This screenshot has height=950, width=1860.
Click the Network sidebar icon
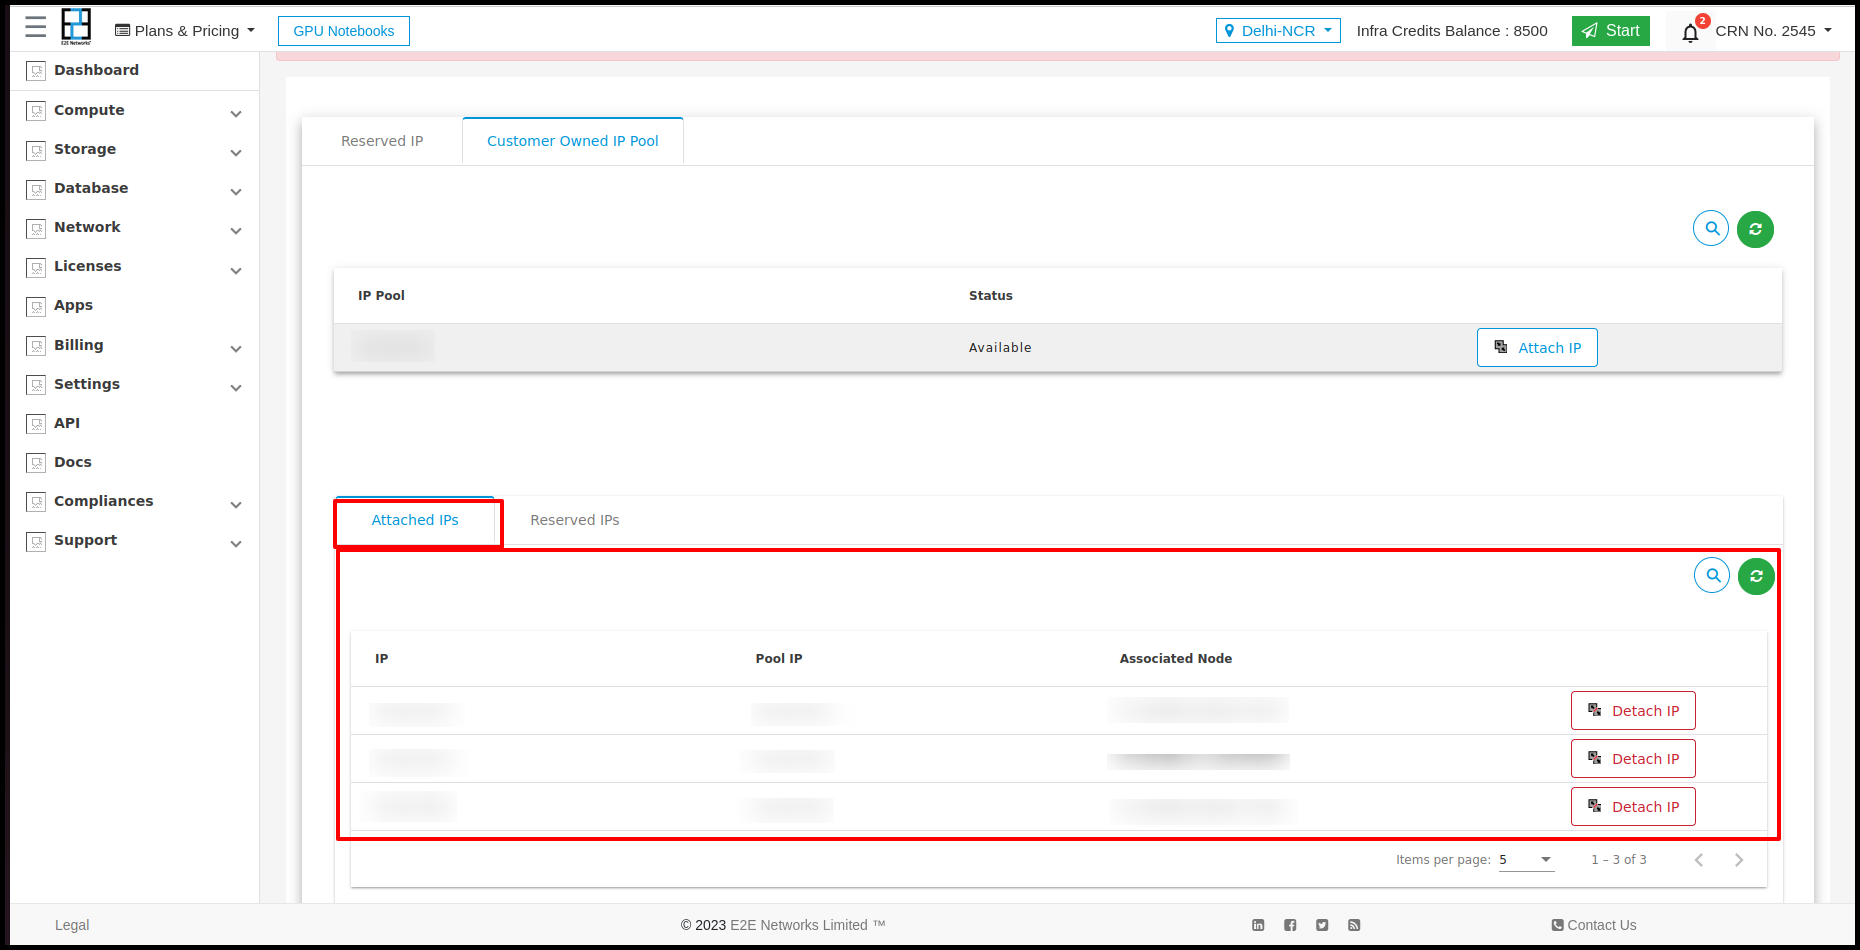click(x=36, y=228)
